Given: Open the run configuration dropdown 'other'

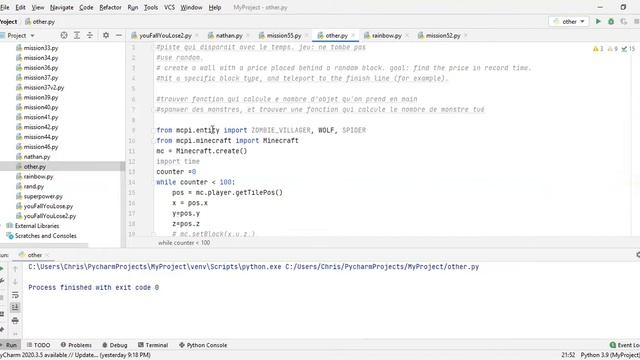Looking at the screenshot, I should (569, 22).
